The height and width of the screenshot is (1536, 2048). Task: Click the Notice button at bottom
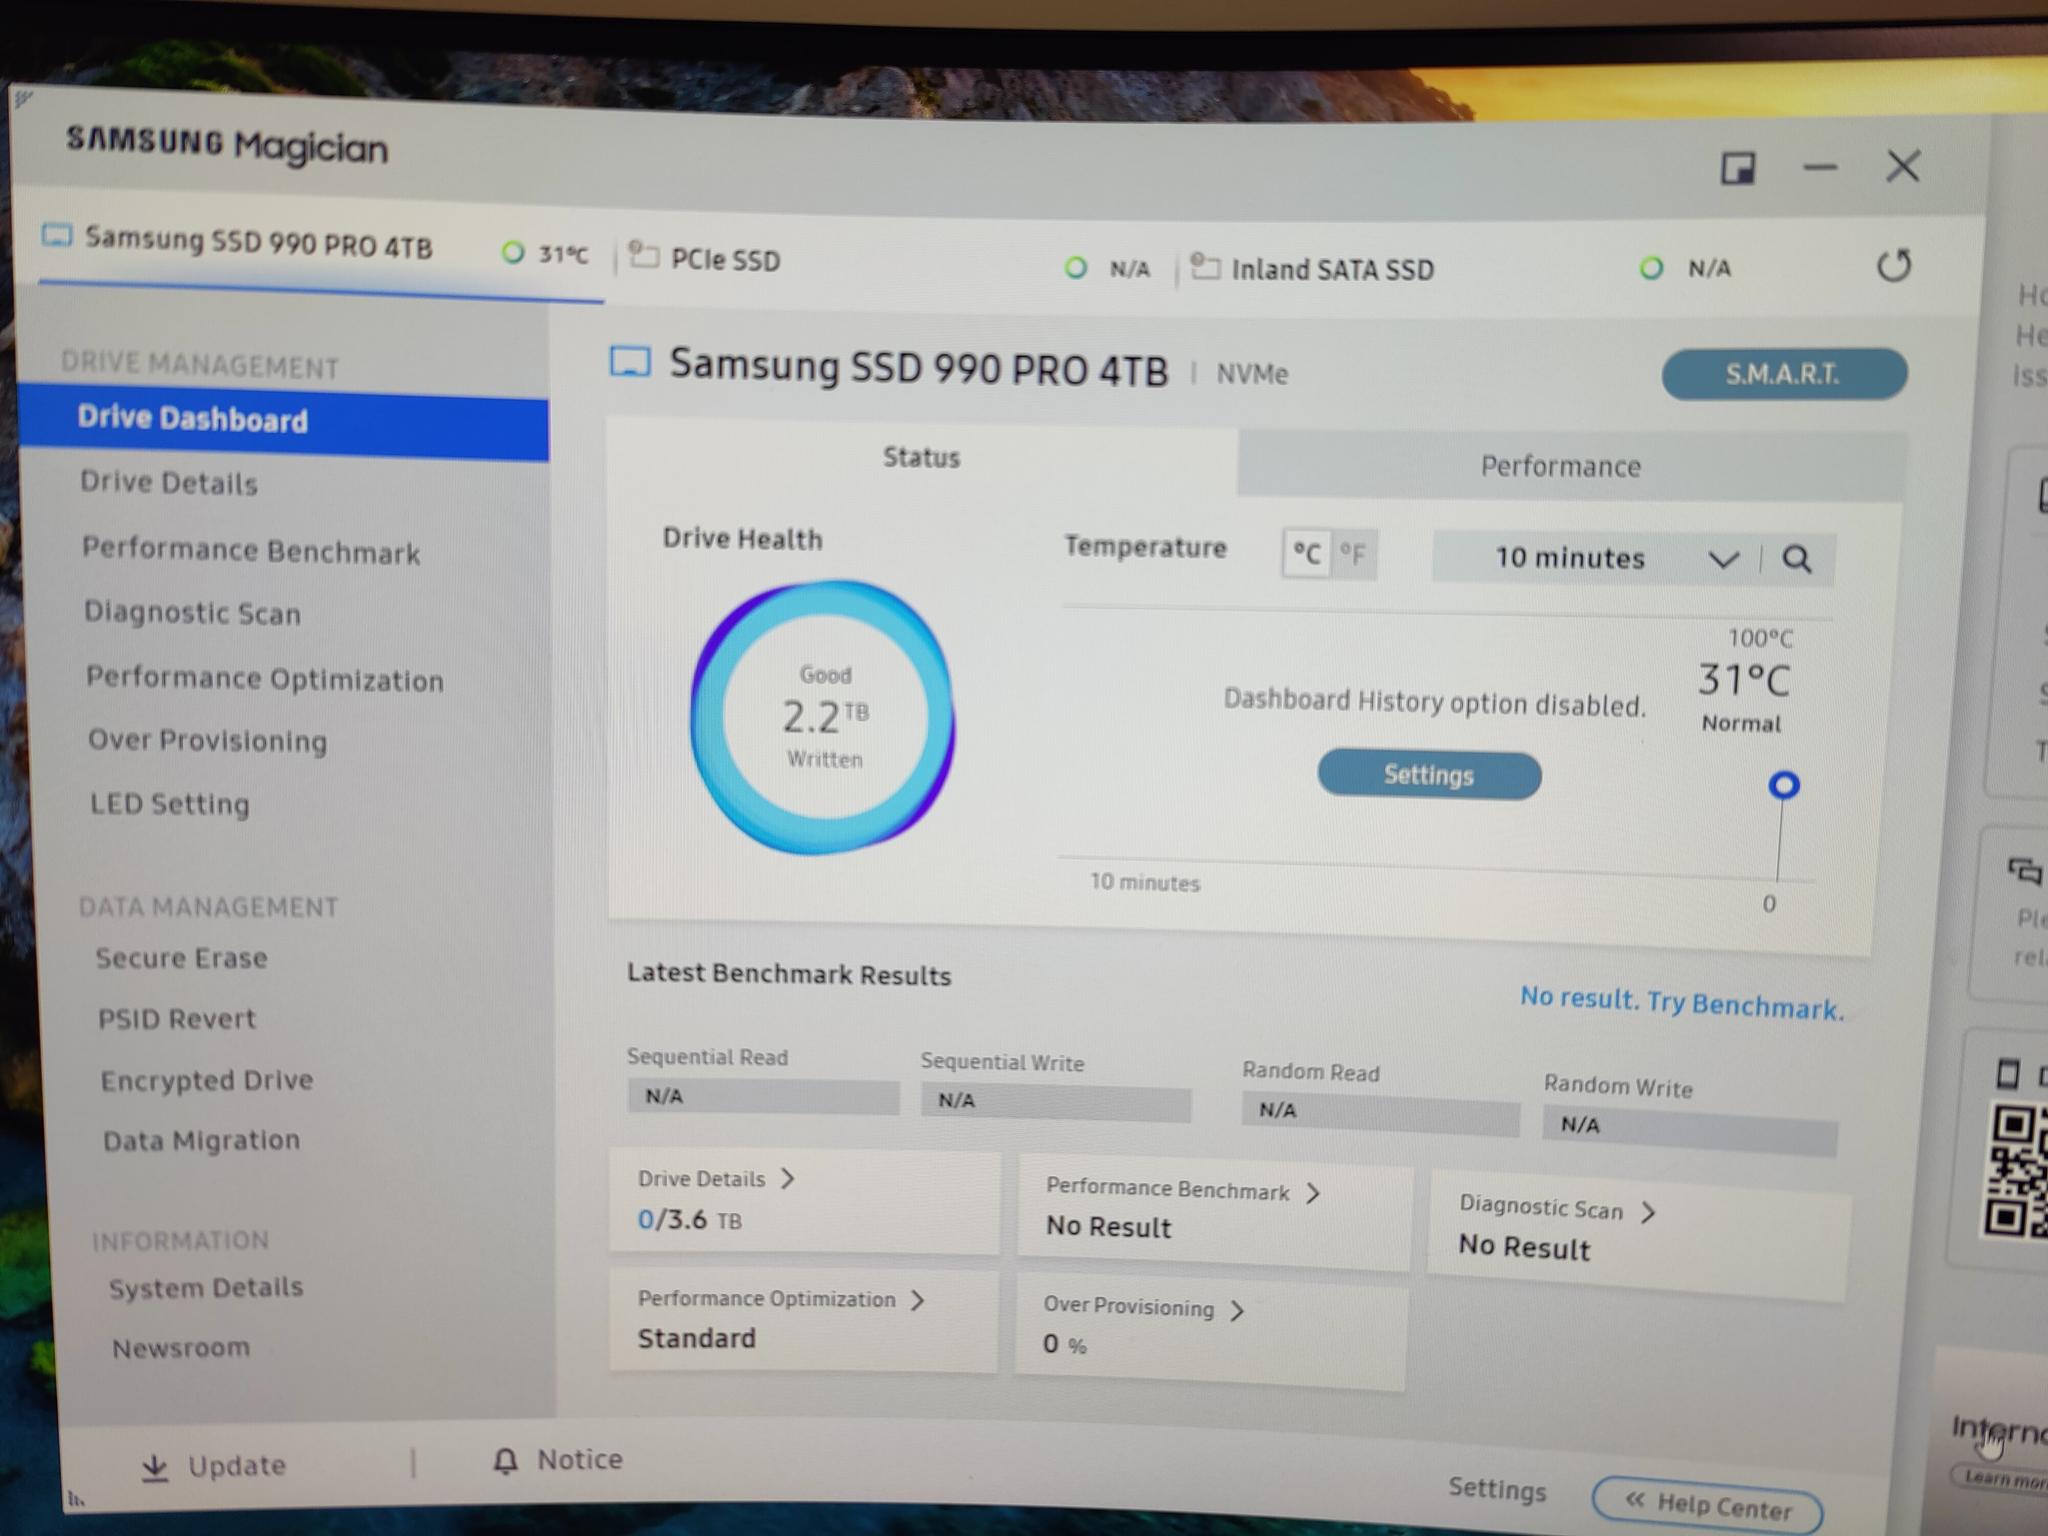[557, 1460]
